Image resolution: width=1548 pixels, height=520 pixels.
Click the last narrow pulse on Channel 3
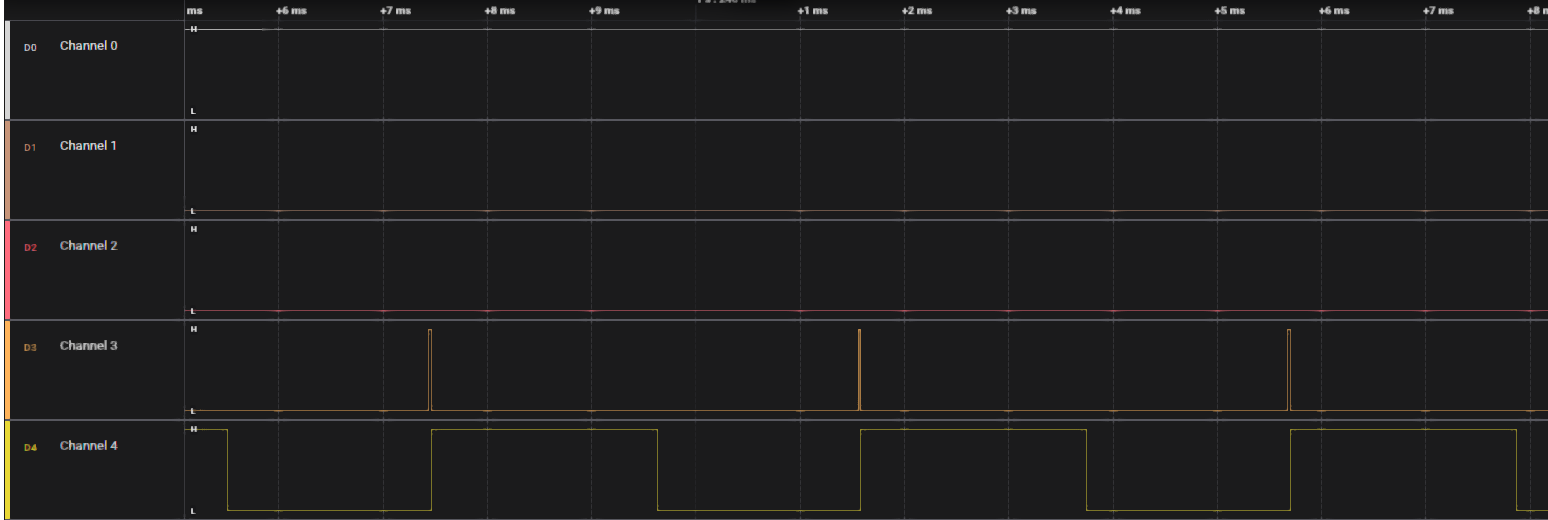(1289, 370)
